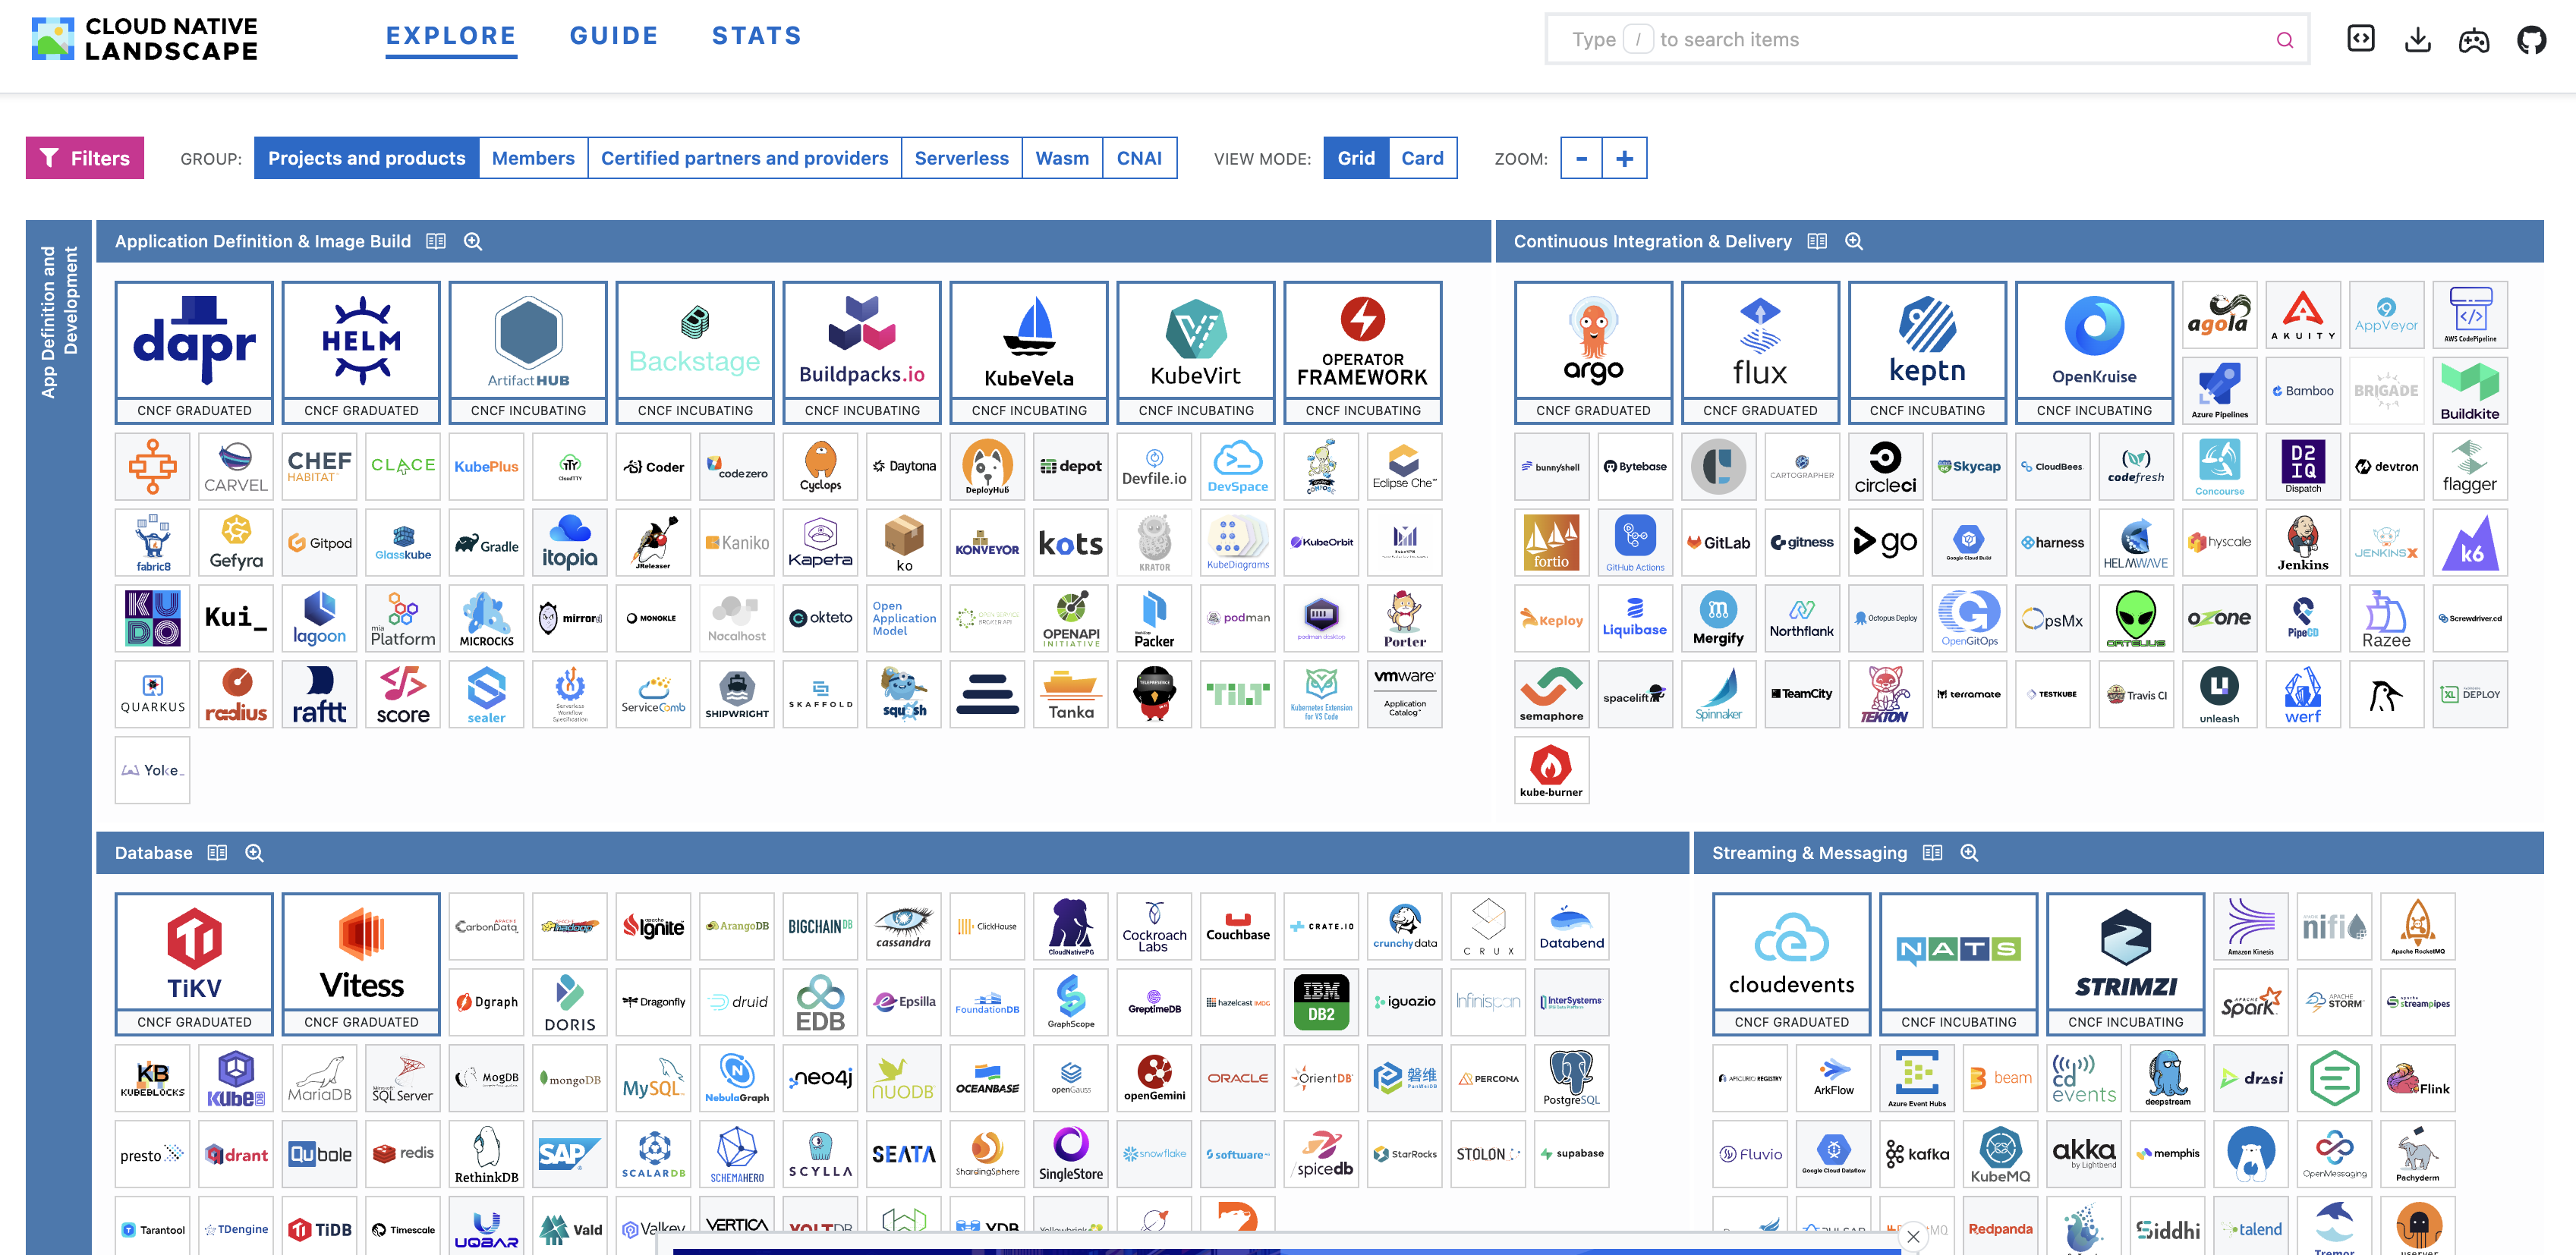
Task: Select the Jenkins logo tile
Action: point(2302,542)
